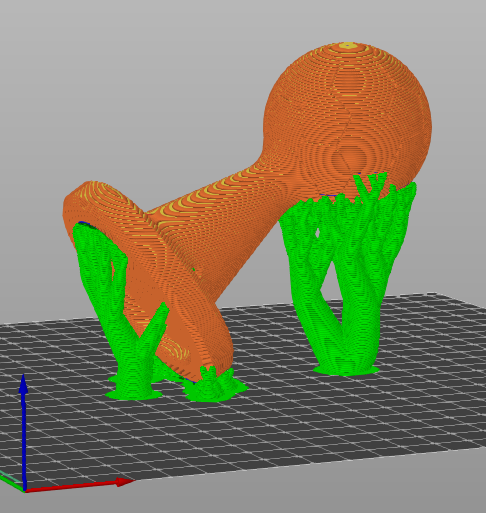The height and width of the screenshot is (513, 486).
Task: Click the small green support at the ring's base
Action: click(215, 385)
